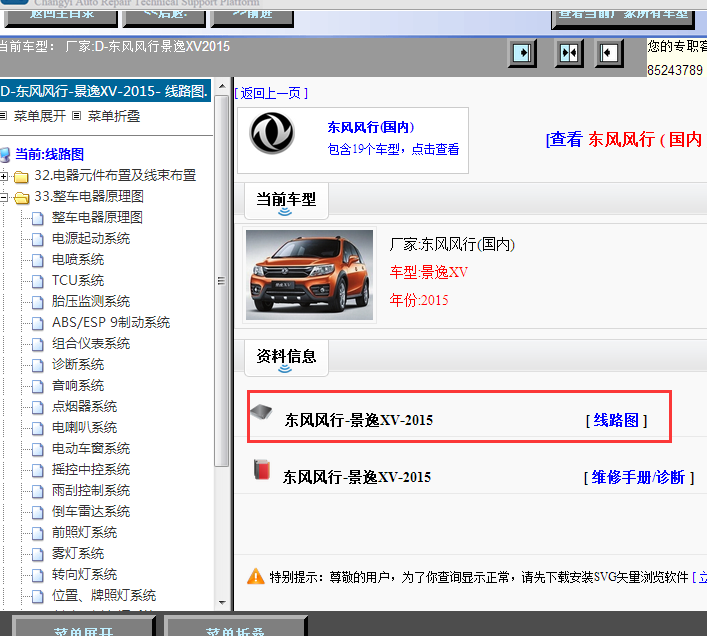This screenshot has height=636, width=707.
Task: Click the 返回上一页 link
Action: (x=271, y=93)
